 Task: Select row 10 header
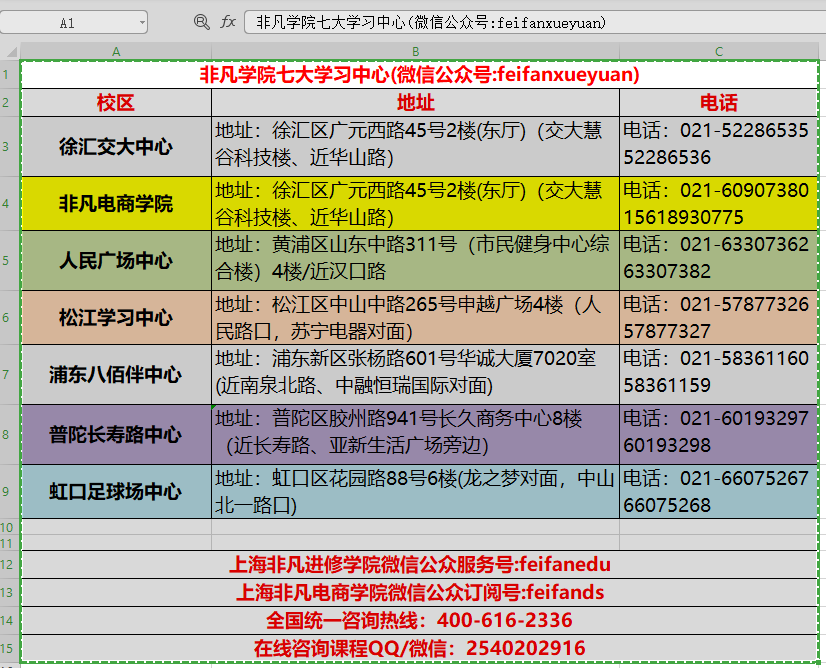[9, 527]
